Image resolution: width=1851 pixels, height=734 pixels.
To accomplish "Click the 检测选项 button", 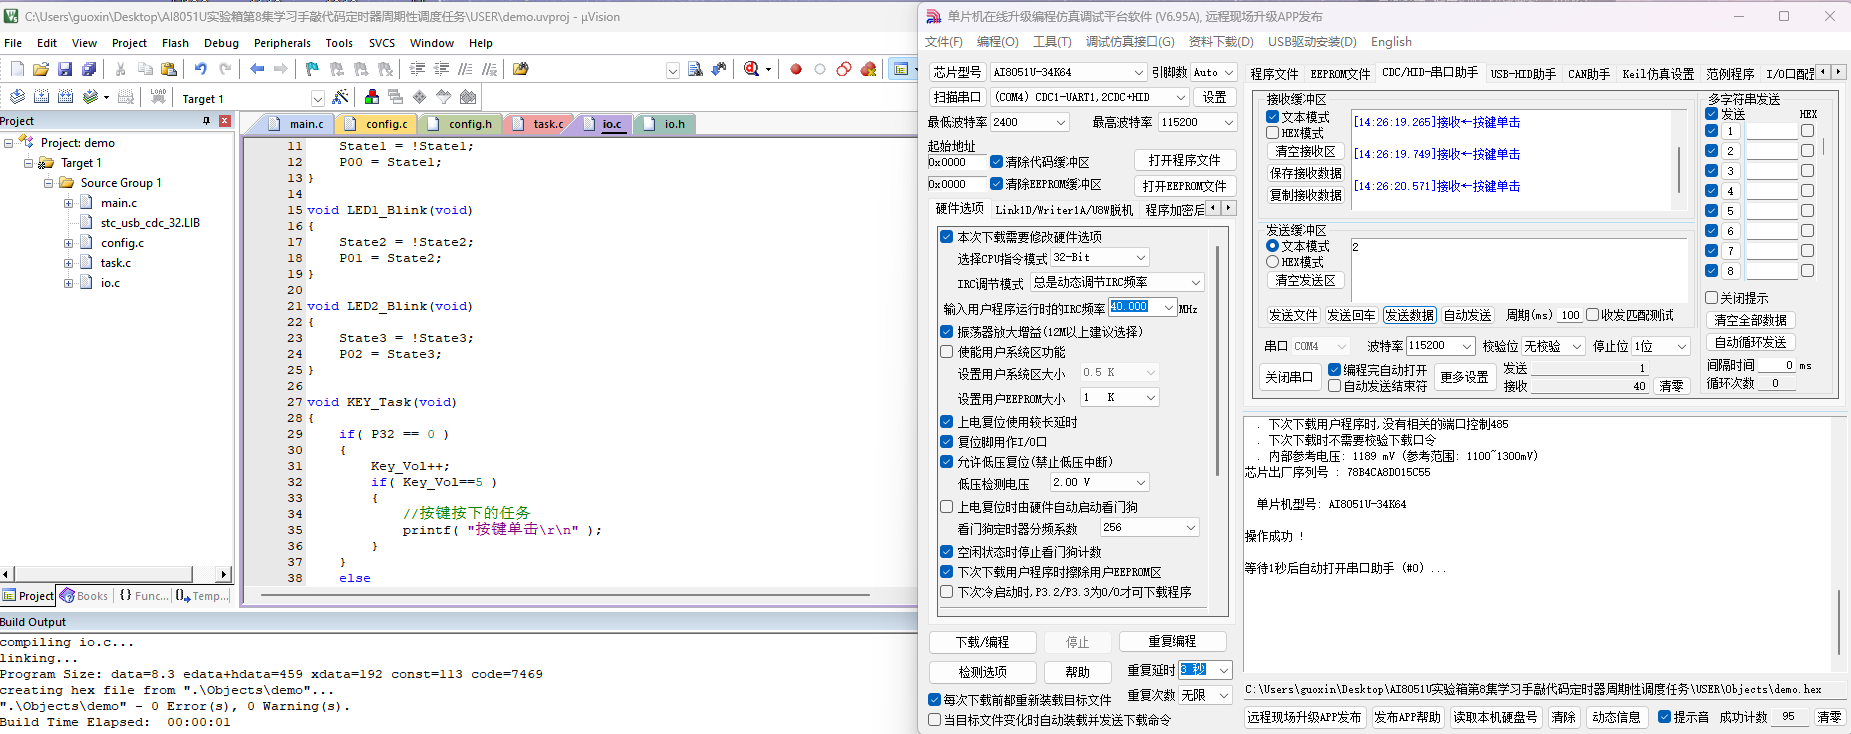I will 982,672.
